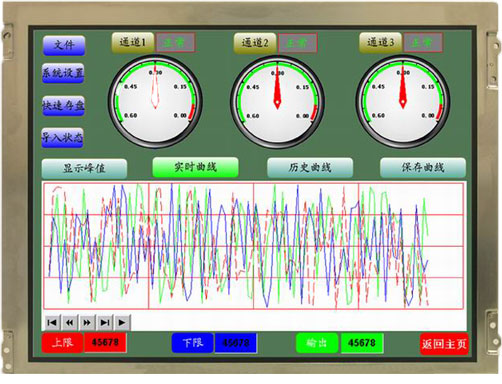Rewind the curve playback

pos(69,322)
